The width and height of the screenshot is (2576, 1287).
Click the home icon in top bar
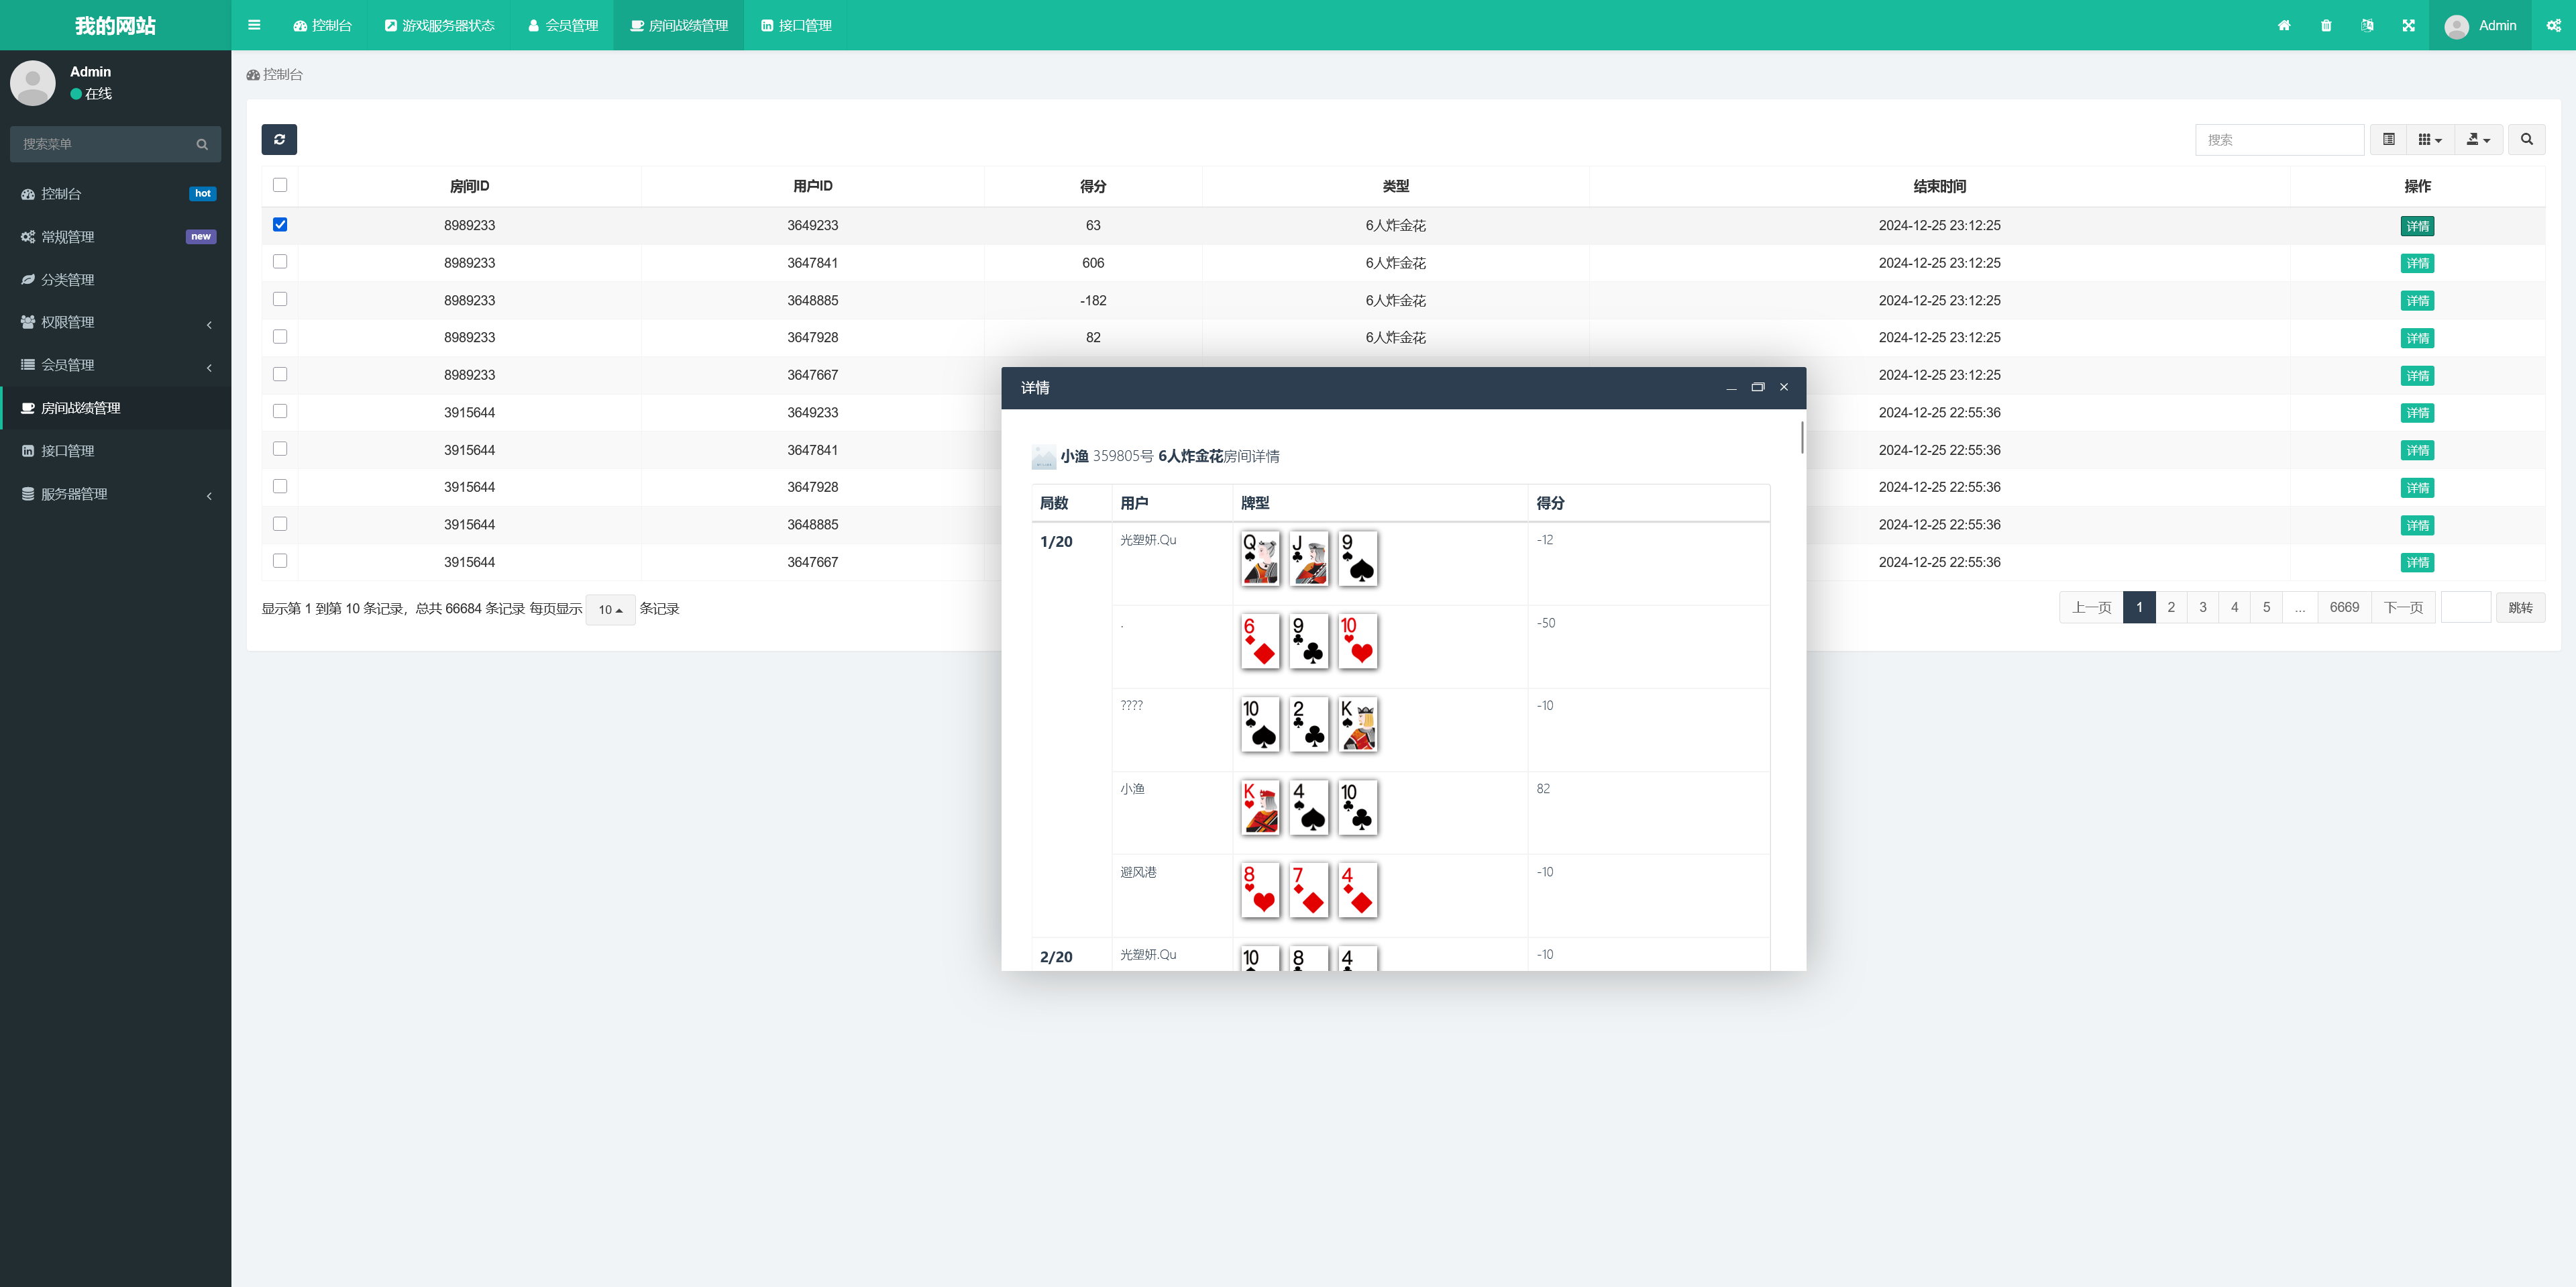[x=2284, y=26]
